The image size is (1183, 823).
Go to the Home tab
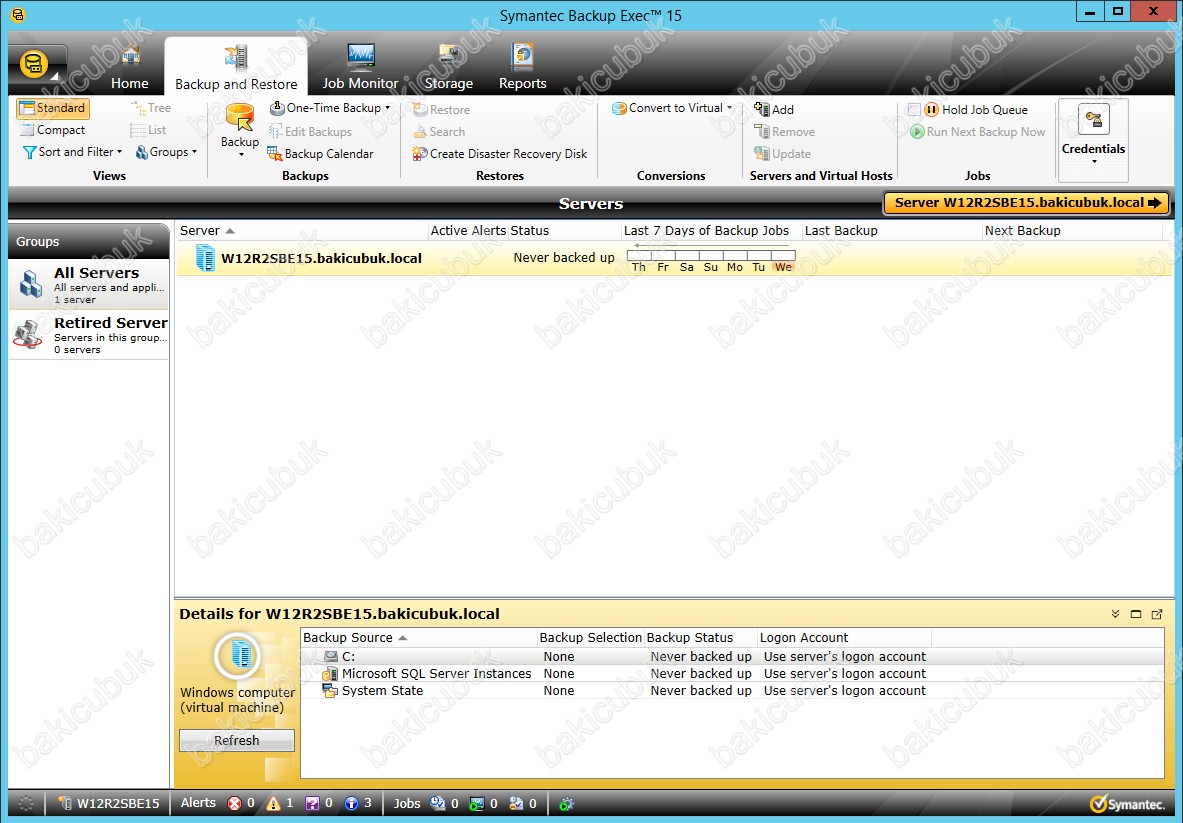(130, 67)
